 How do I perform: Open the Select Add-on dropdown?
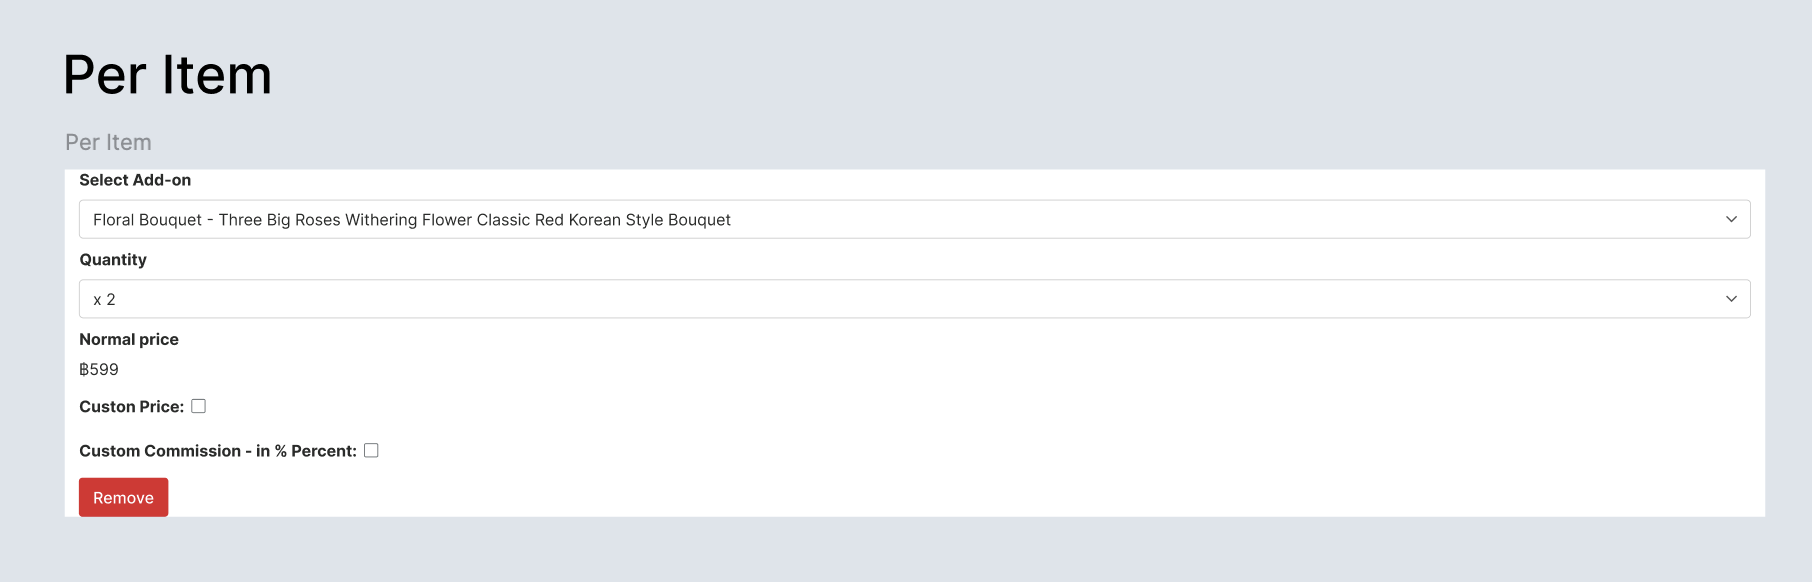tap(914, 219)
